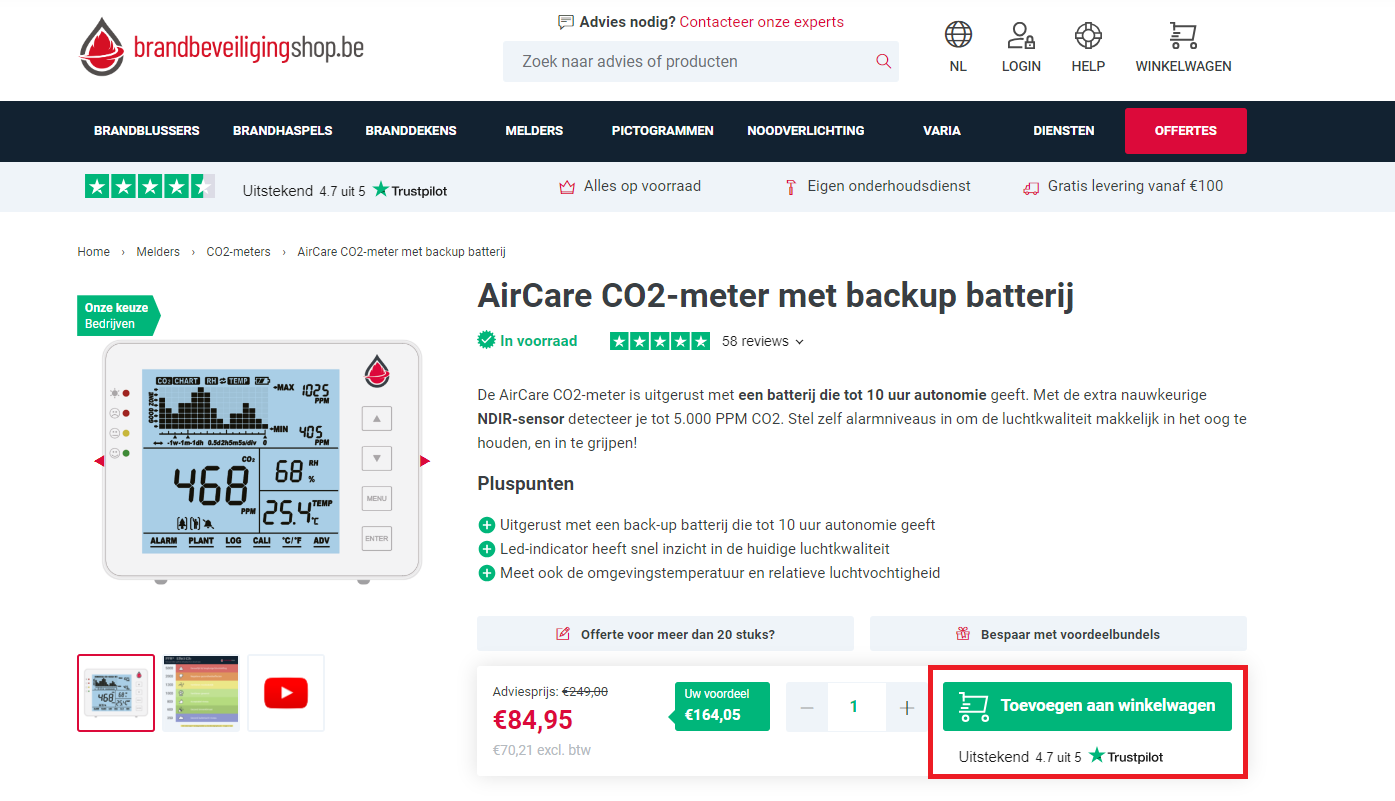1395x801 pixels.
Task: Play the YouTube video thumbnail
Action: (x=286, y=693)
